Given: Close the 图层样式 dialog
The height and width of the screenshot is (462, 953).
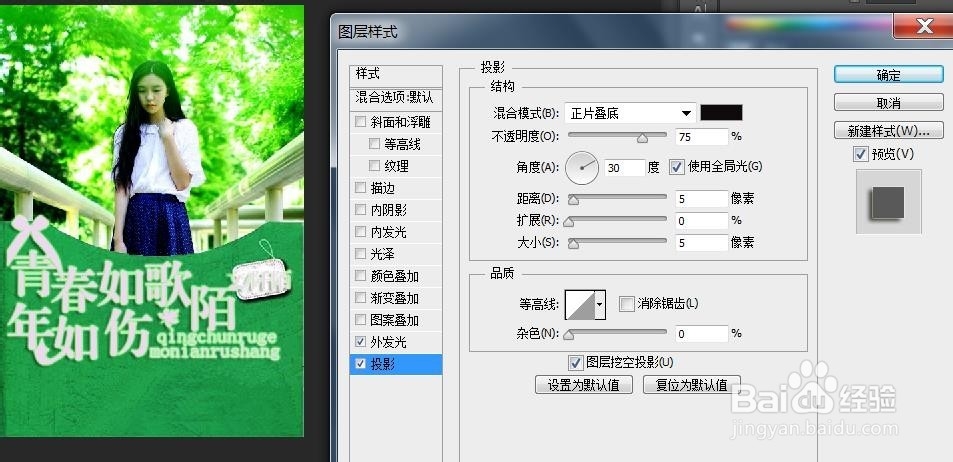Looking at the screenshot, I should [923, 26].
